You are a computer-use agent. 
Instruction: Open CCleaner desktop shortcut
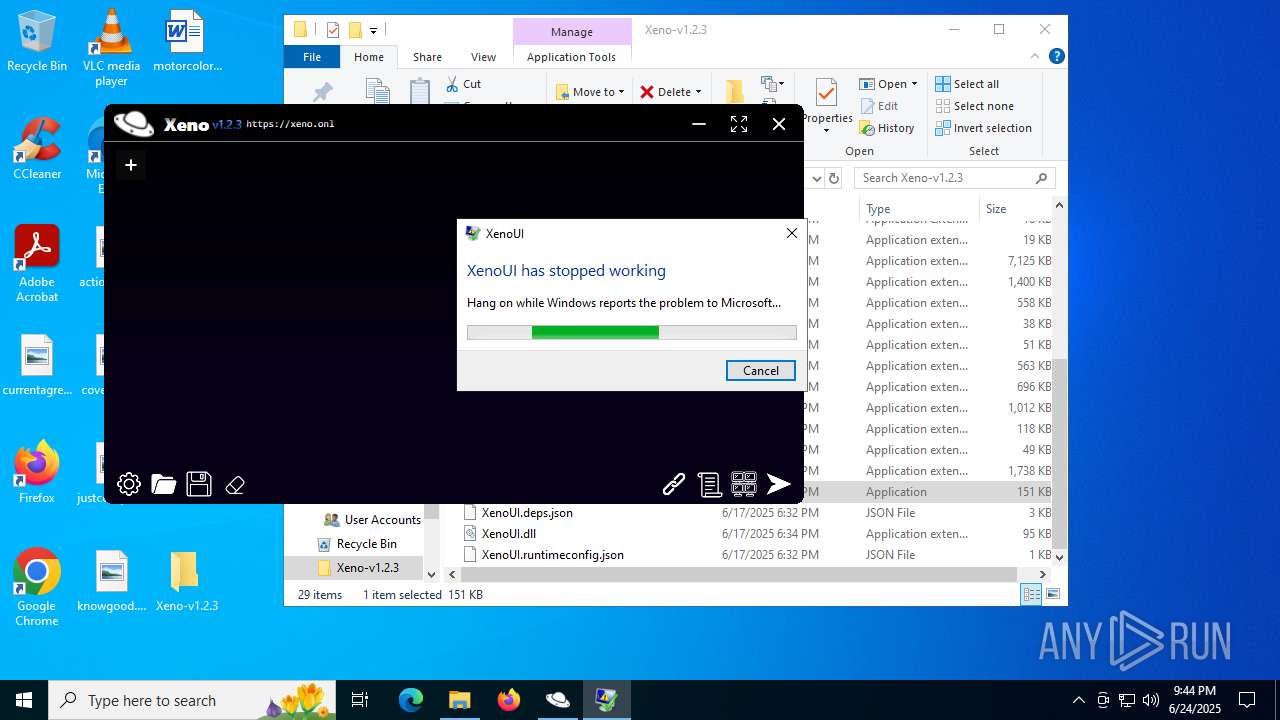(x=37, y=150)
